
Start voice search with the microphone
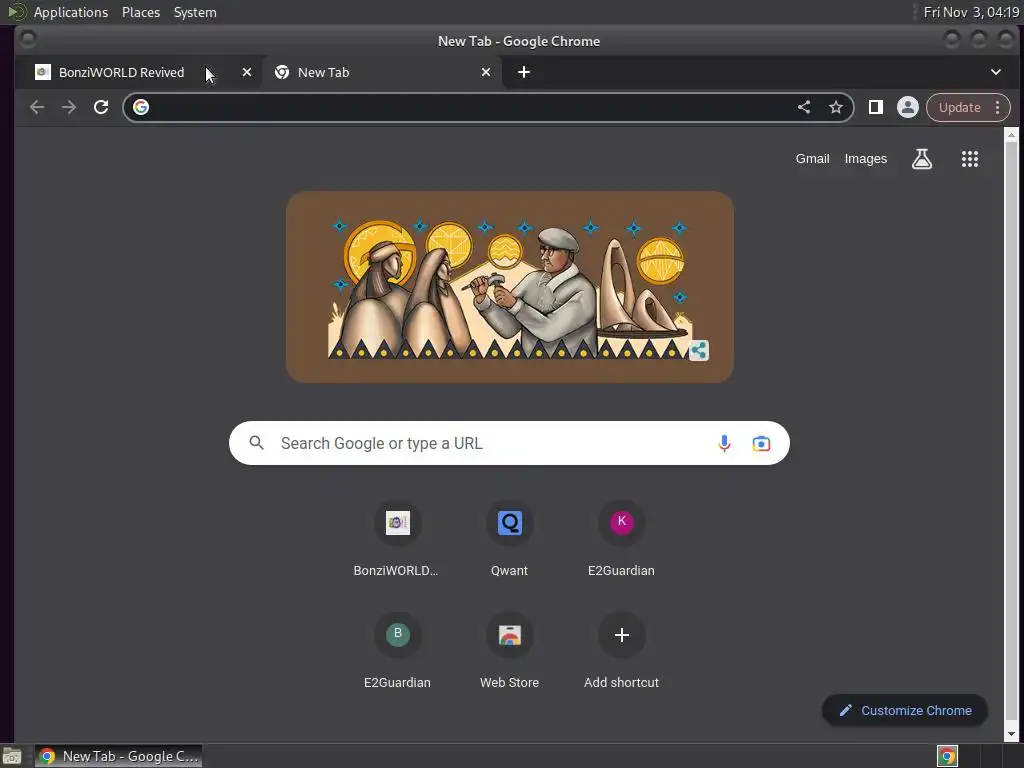click(x=724, y=443)
